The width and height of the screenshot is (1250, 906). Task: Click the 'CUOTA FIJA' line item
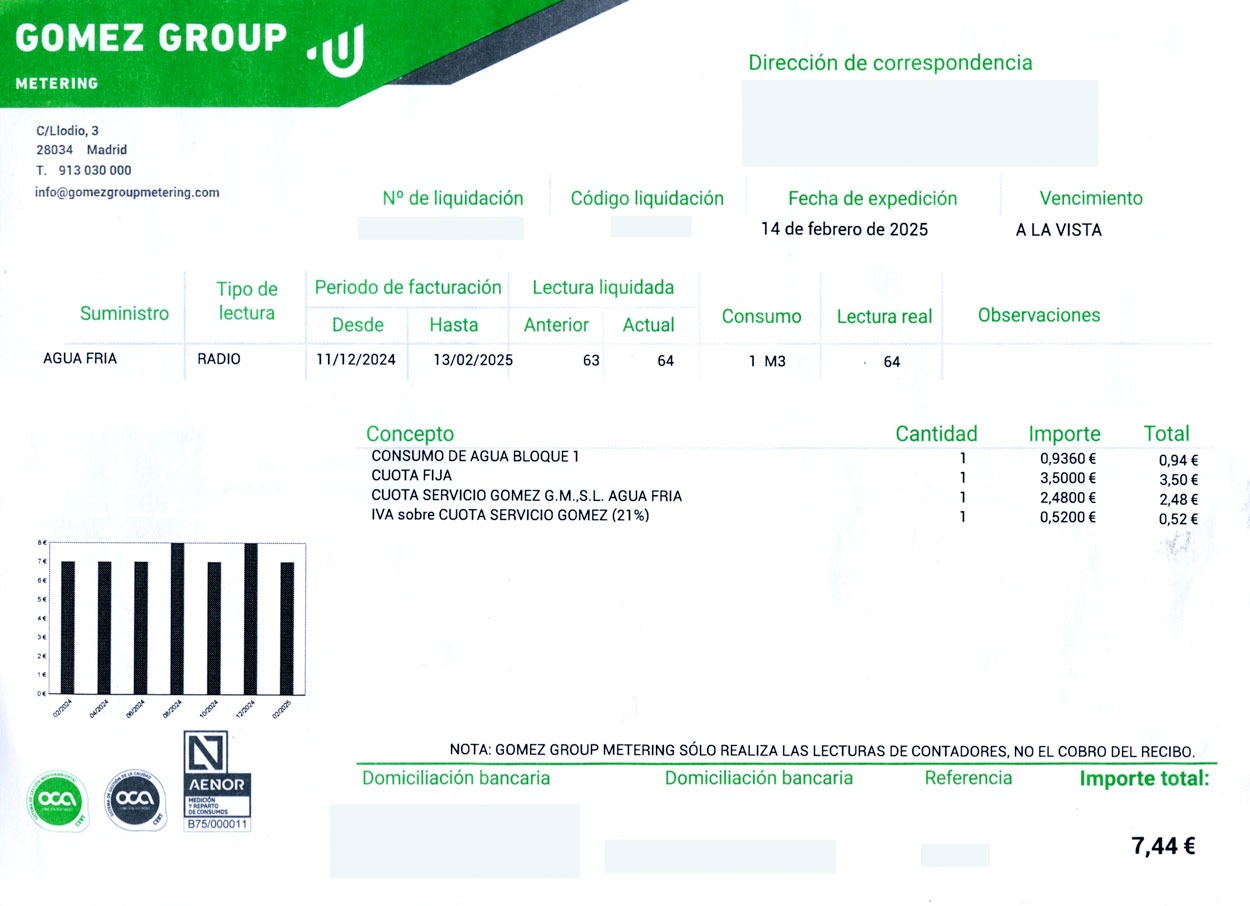(411, 476)
